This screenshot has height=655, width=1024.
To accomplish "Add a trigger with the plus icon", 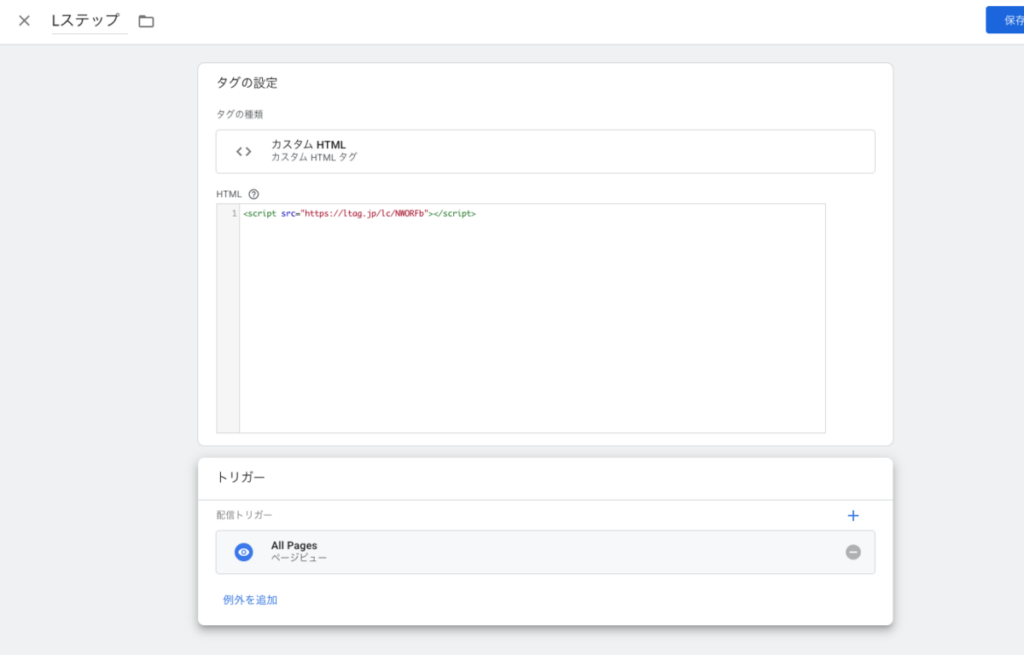I will coord(853,516).
